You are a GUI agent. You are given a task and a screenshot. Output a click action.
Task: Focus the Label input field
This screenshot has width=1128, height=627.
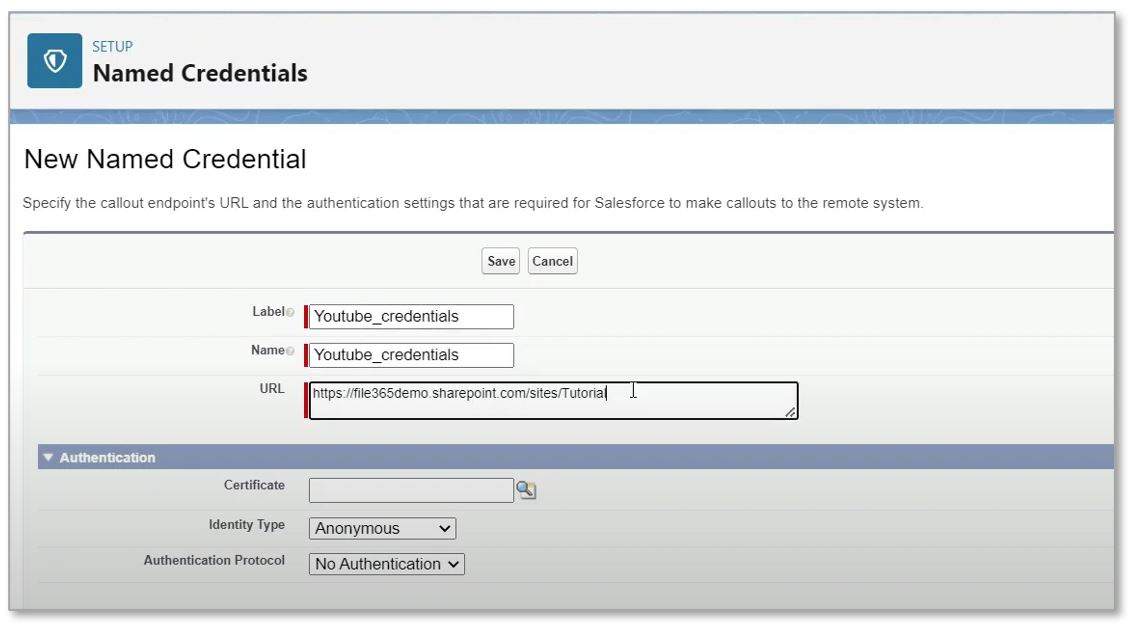tap(410, 315)
